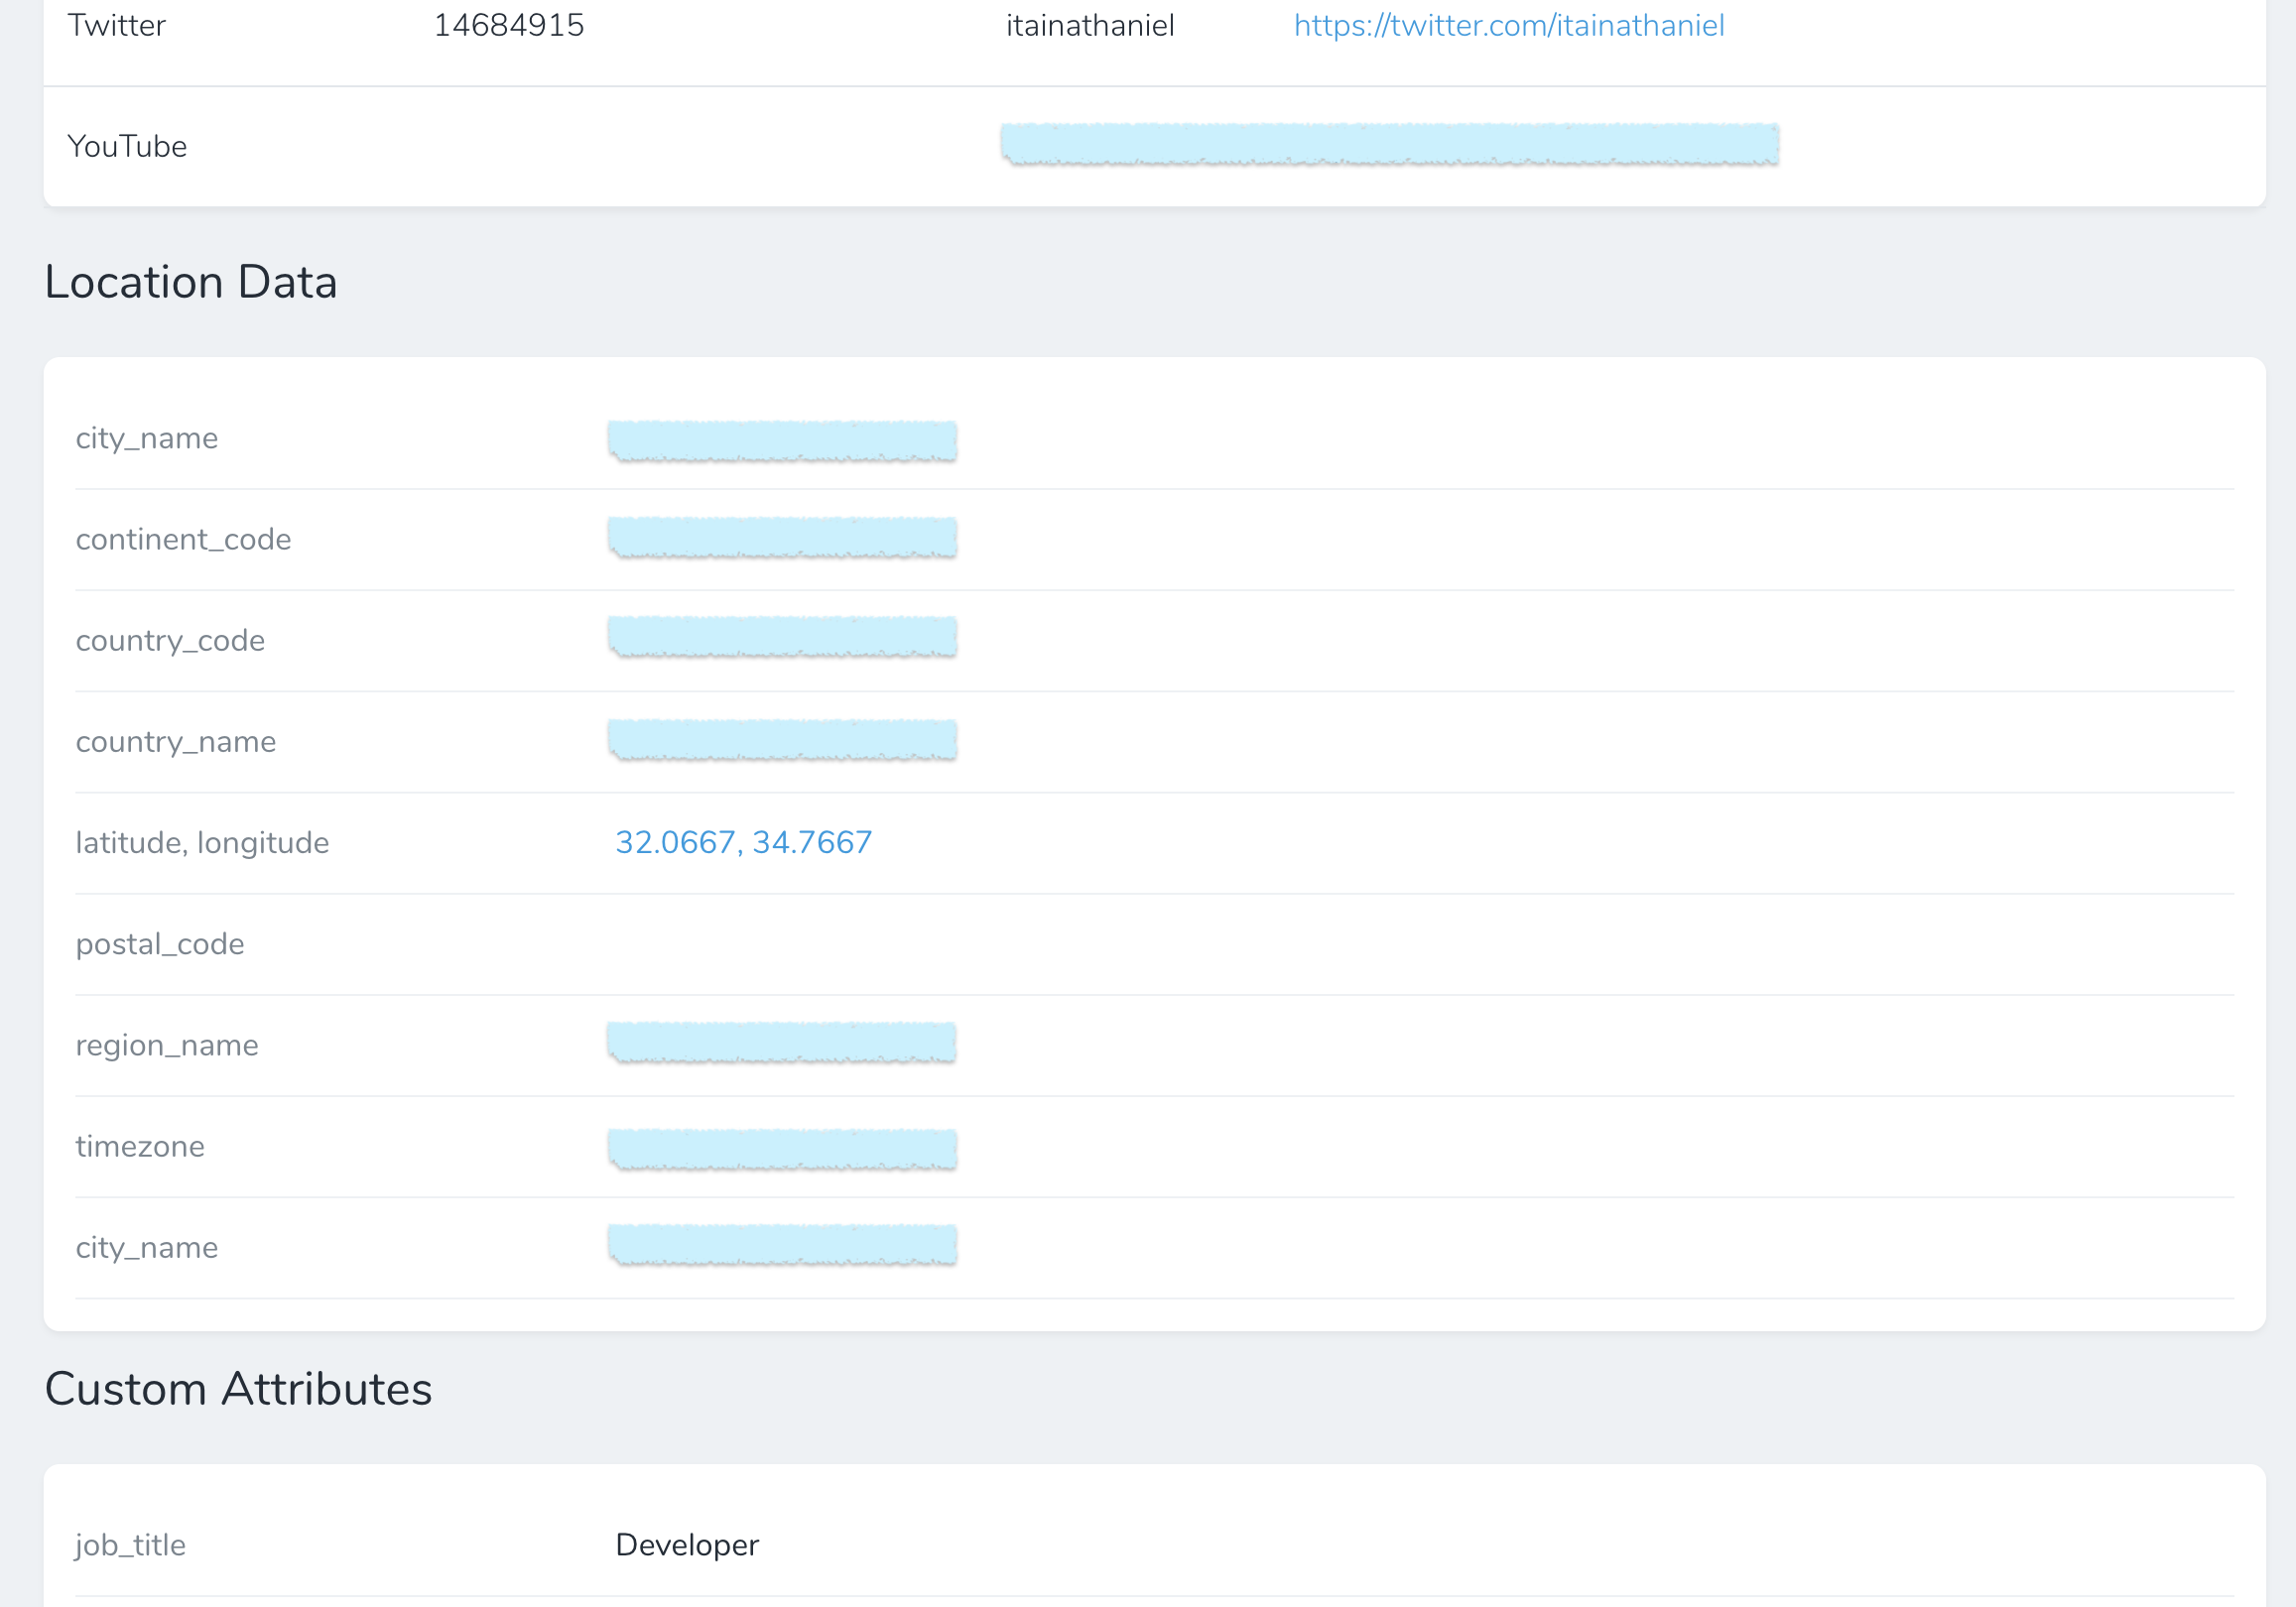Click the Developer job title value

pyautogui.click(x=687, y=1545)
